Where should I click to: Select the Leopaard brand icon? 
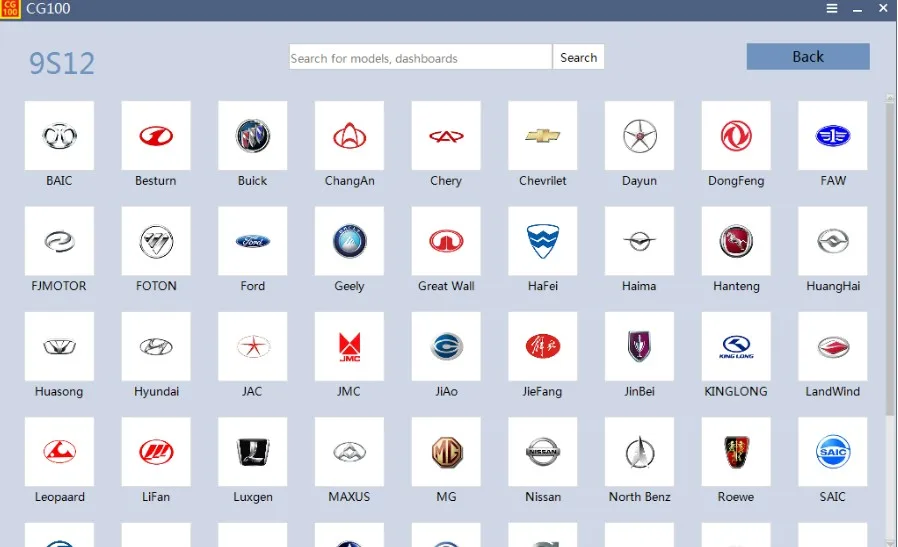59,452
